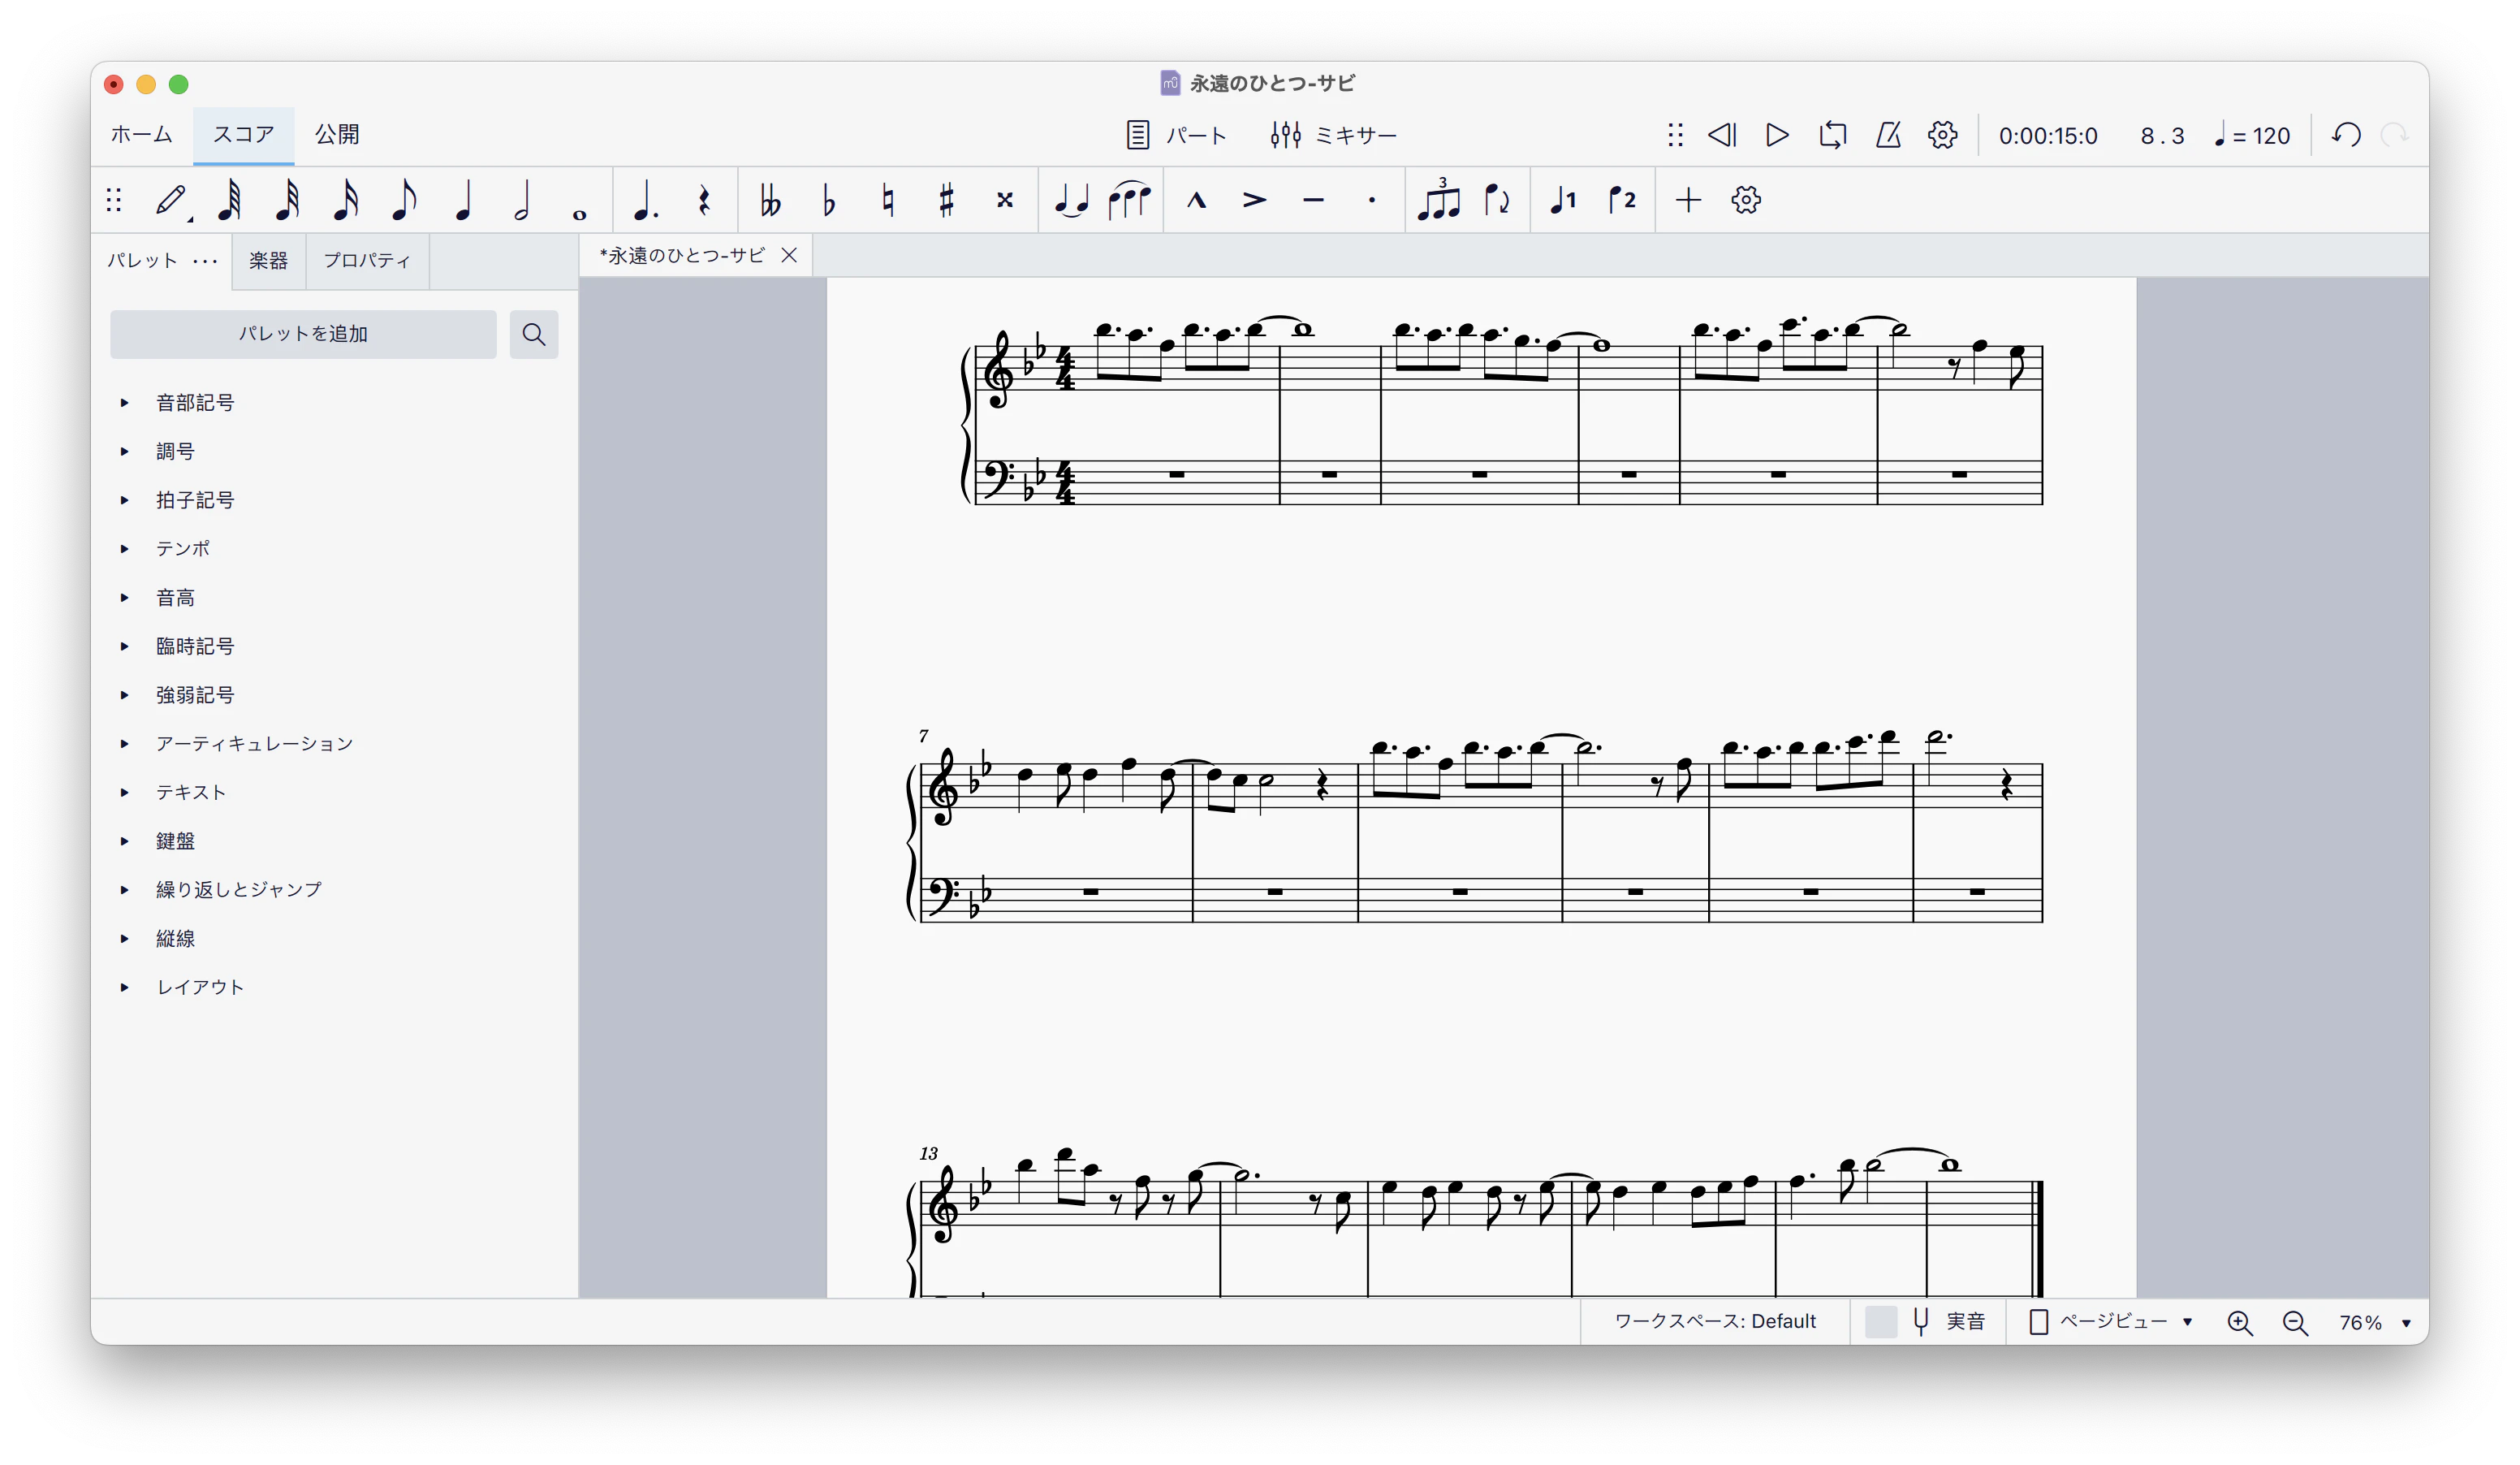Switch to voice 1
2520x1465 pixels.
(x=1563, y=200)
